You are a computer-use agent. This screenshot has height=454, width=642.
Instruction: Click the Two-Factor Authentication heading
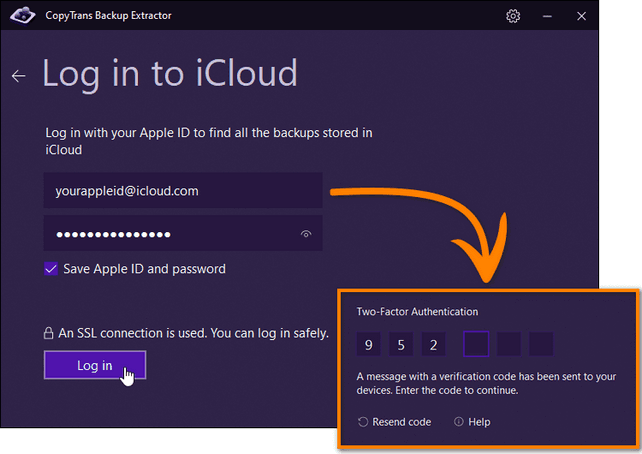pyautogui.click(x=417, y=312)
